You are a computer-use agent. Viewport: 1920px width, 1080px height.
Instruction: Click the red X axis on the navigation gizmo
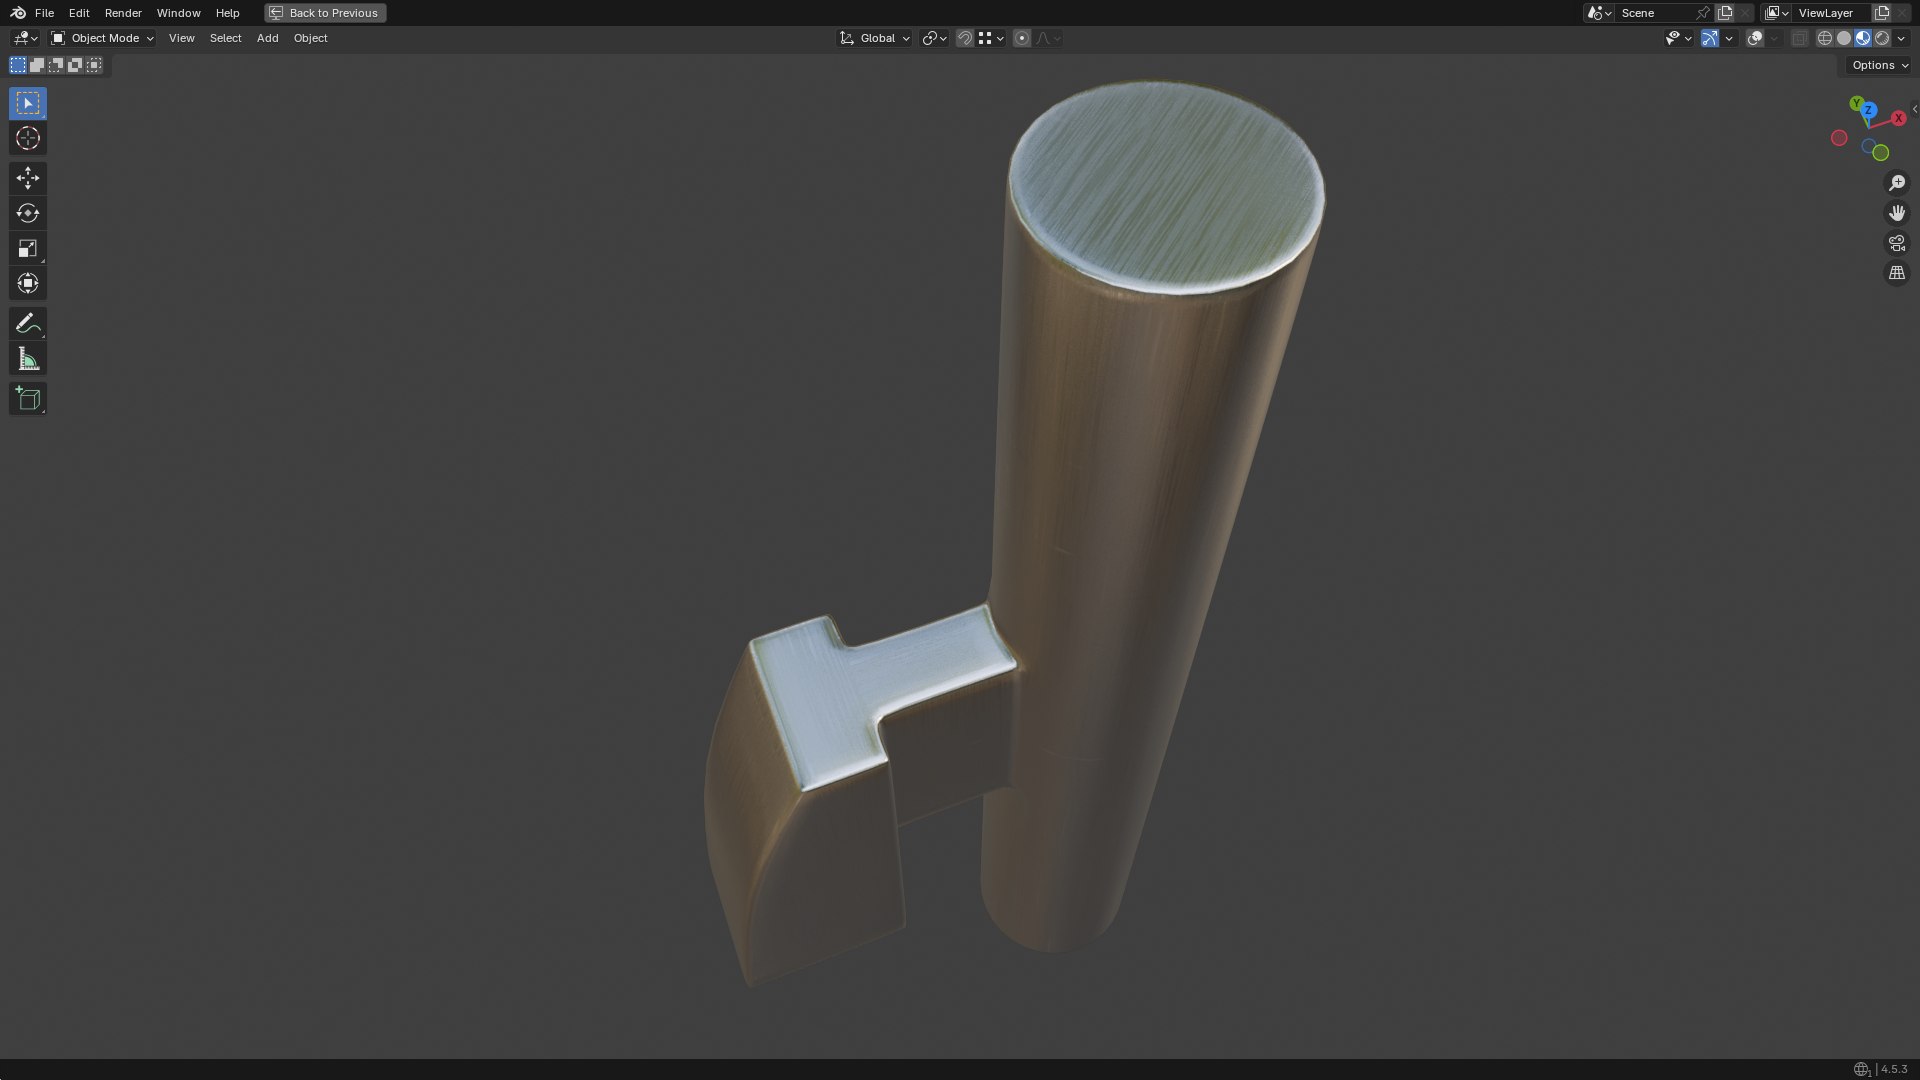pos(1898,118)
